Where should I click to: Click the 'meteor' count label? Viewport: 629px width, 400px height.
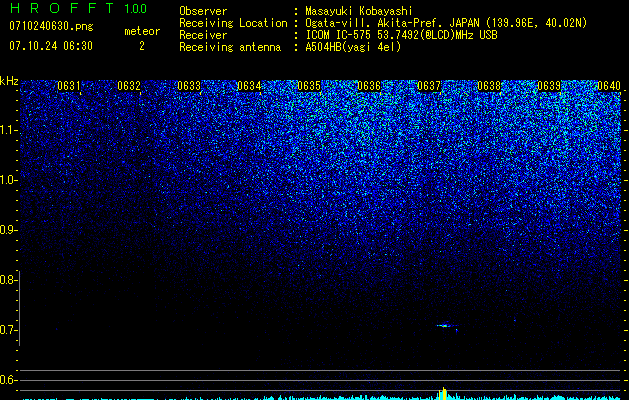click(x=142, y=31)
